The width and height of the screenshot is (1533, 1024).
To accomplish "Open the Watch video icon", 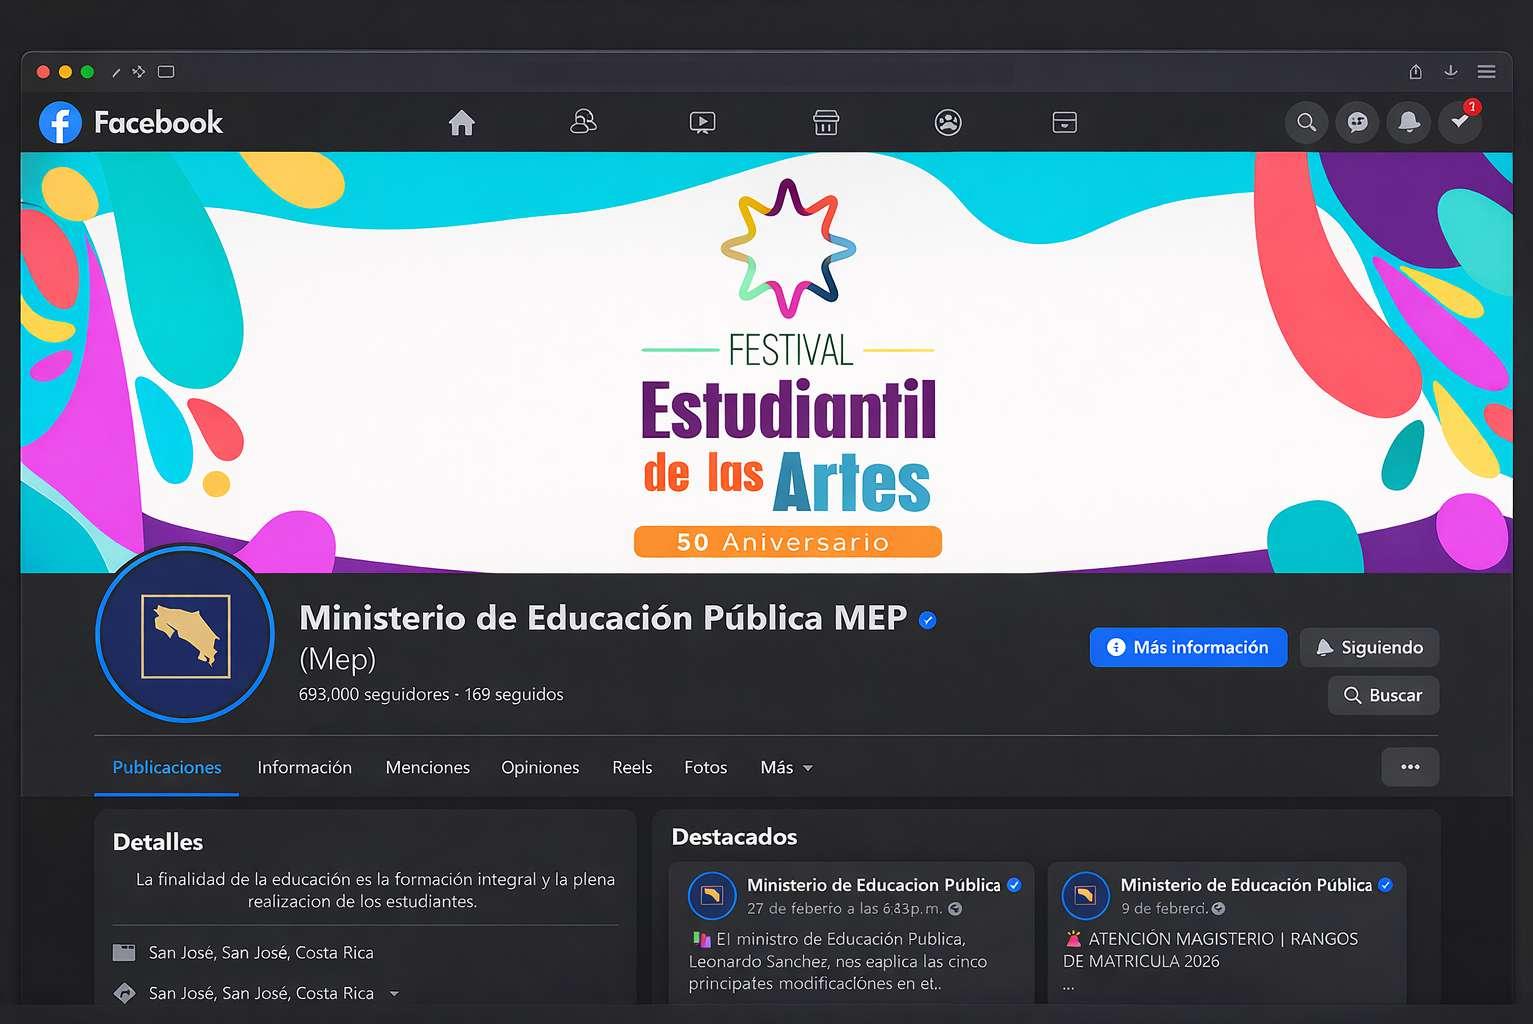I will point(703,123).
